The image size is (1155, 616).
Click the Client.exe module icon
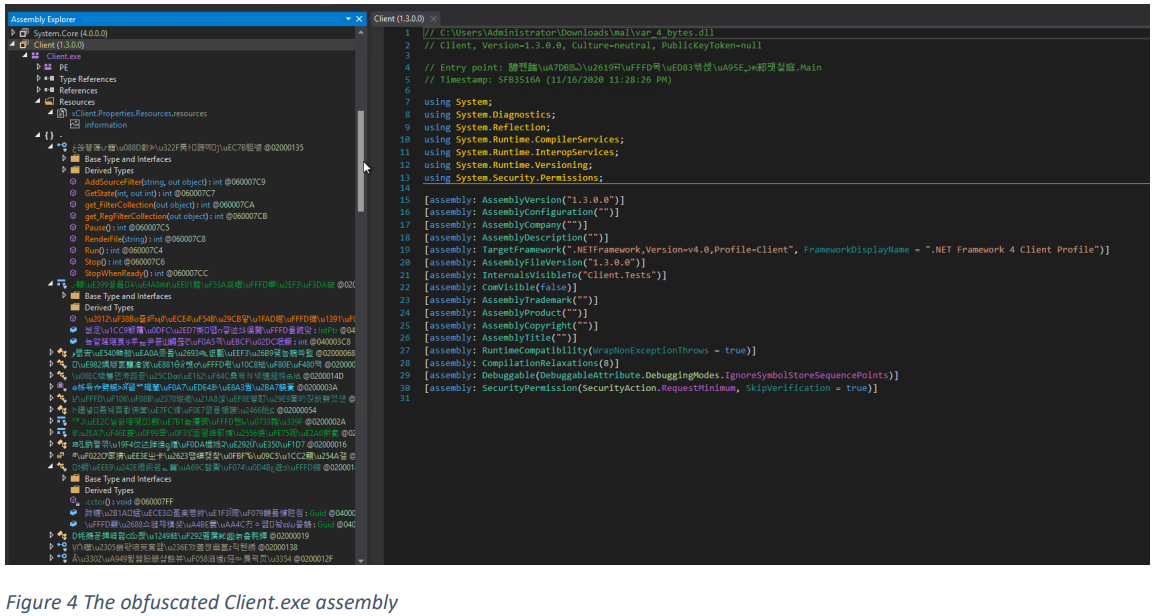click(x=35, y=56)
